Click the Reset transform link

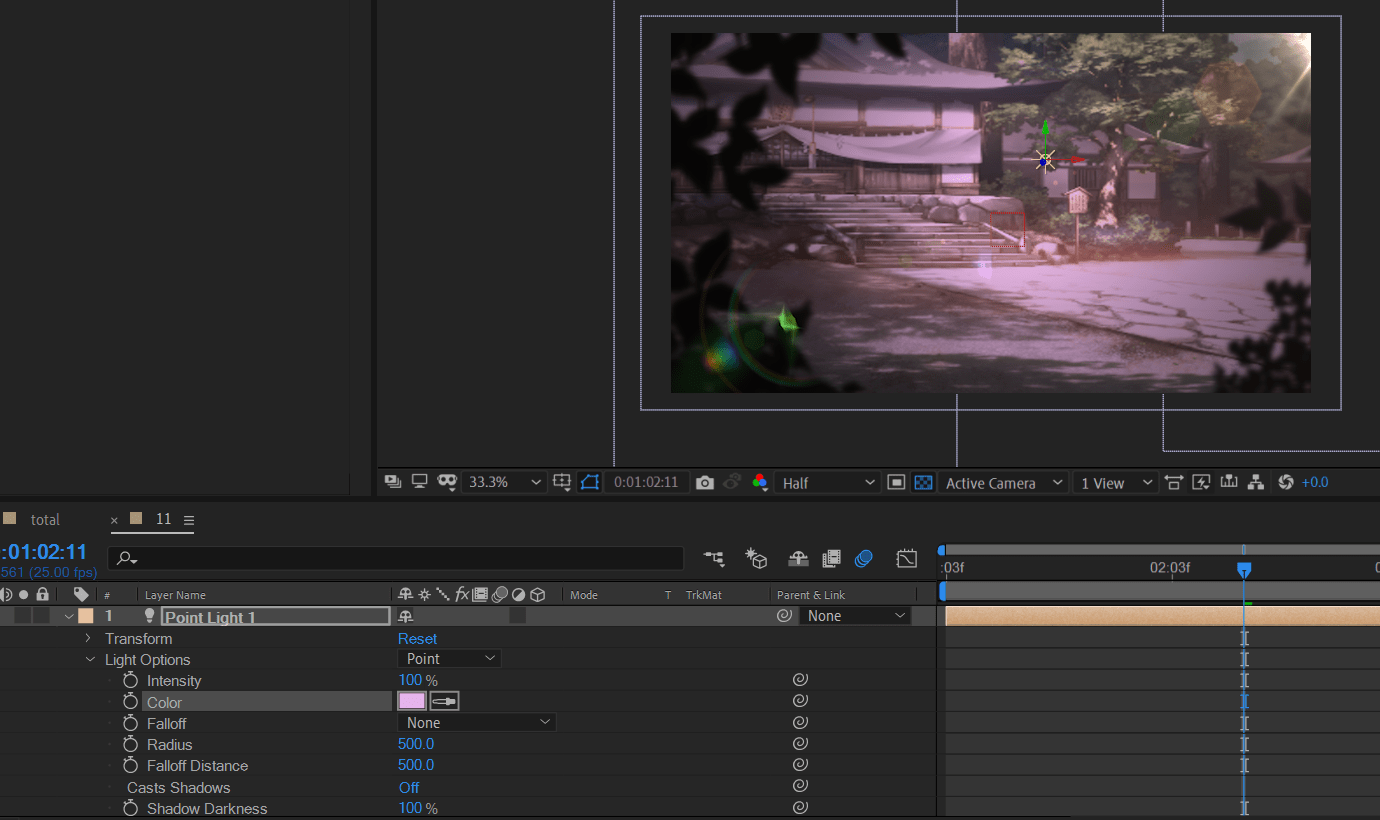click(418, 638)
